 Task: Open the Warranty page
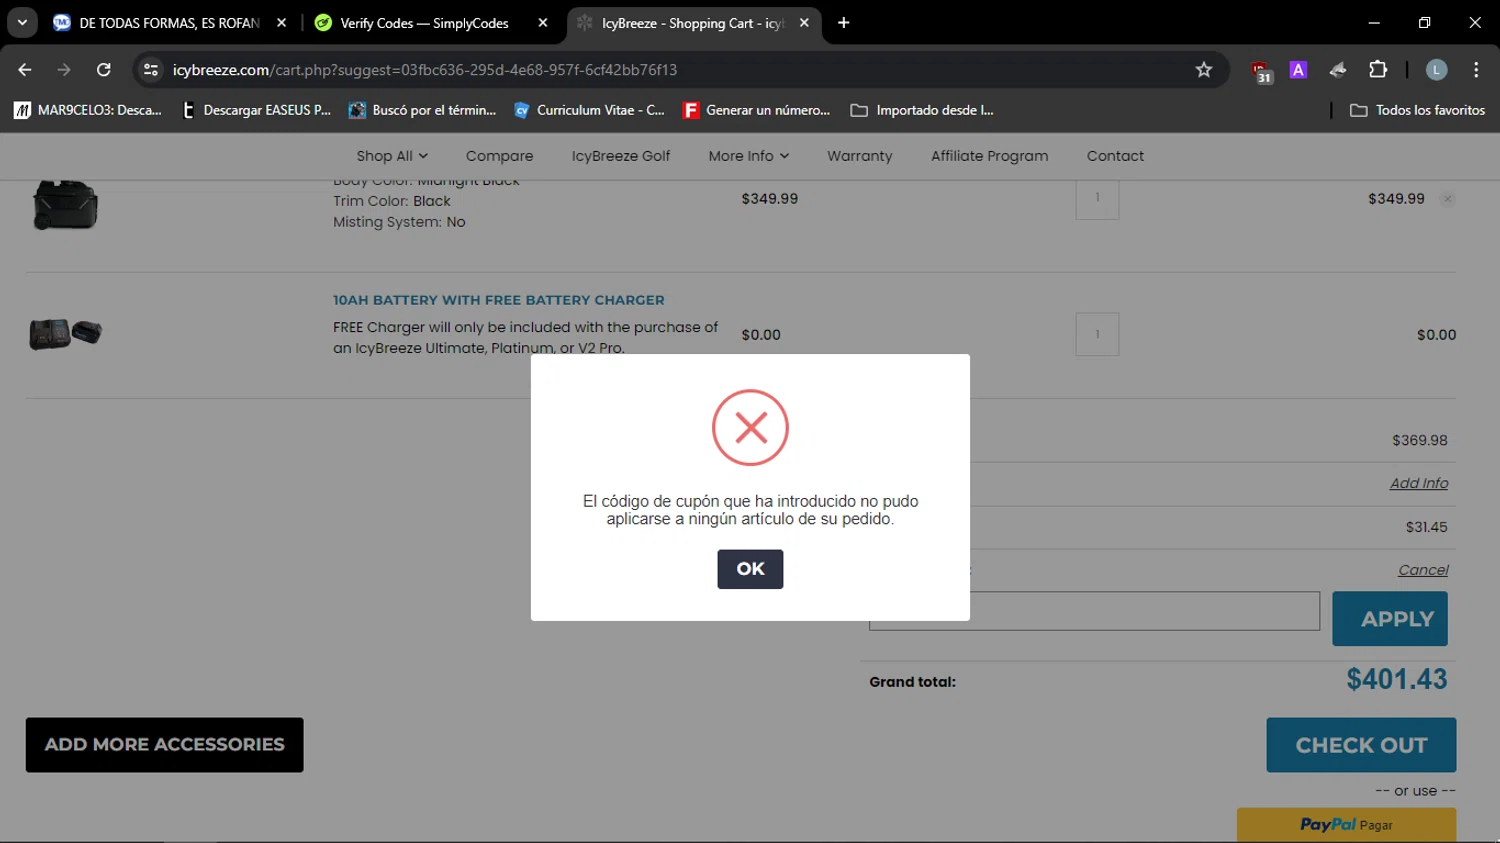860,156
